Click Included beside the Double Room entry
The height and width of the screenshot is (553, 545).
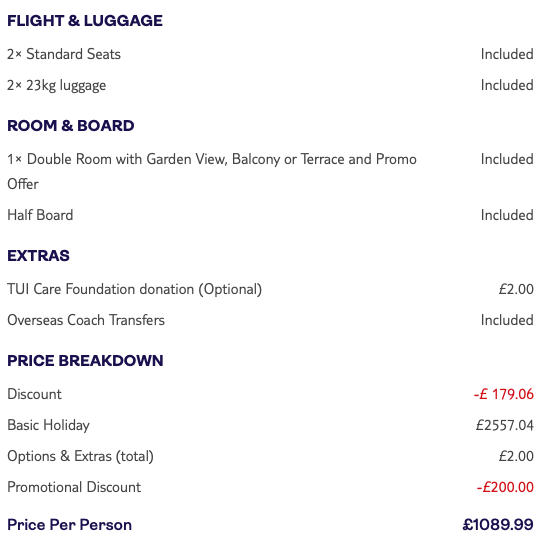507,159
